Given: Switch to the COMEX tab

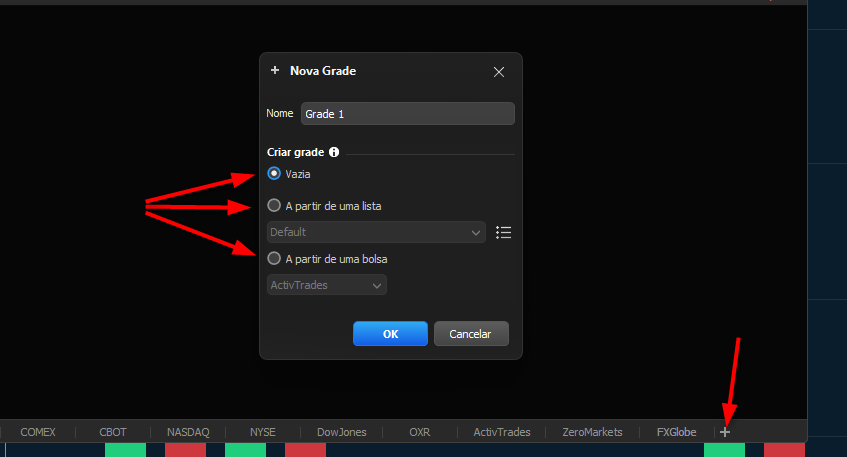Looking at the screenshot, I should pyautogui.click(x=38, y=432).
